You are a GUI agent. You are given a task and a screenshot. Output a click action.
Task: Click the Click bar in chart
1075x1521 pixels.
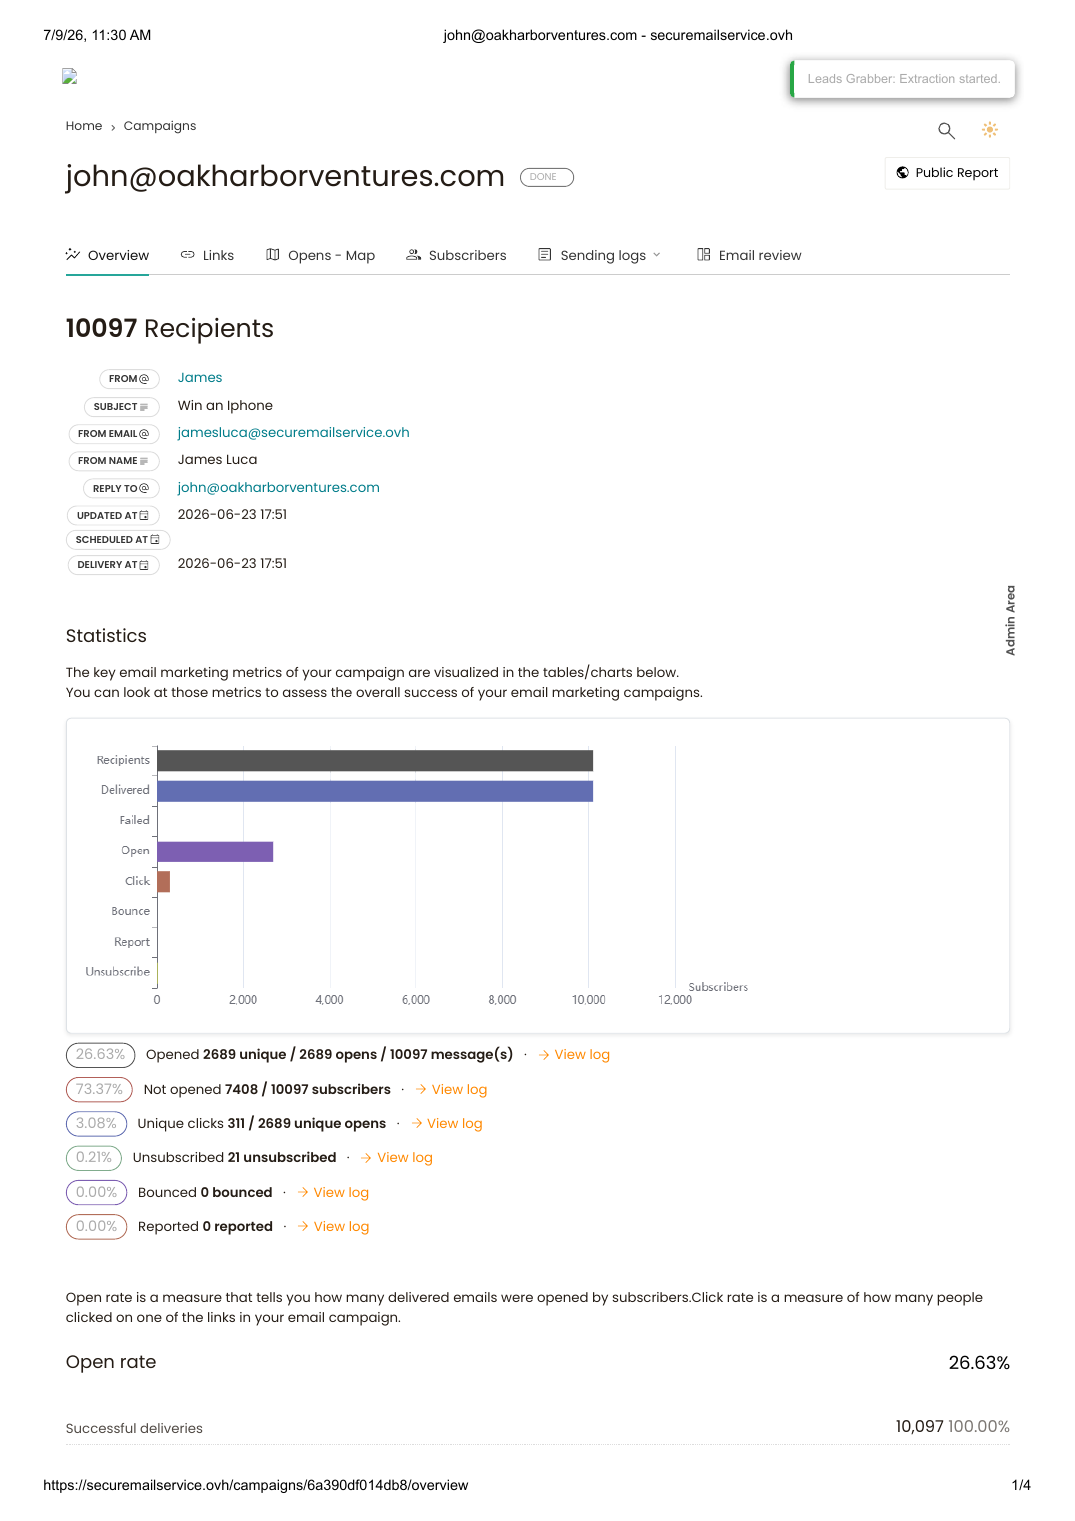163,881
